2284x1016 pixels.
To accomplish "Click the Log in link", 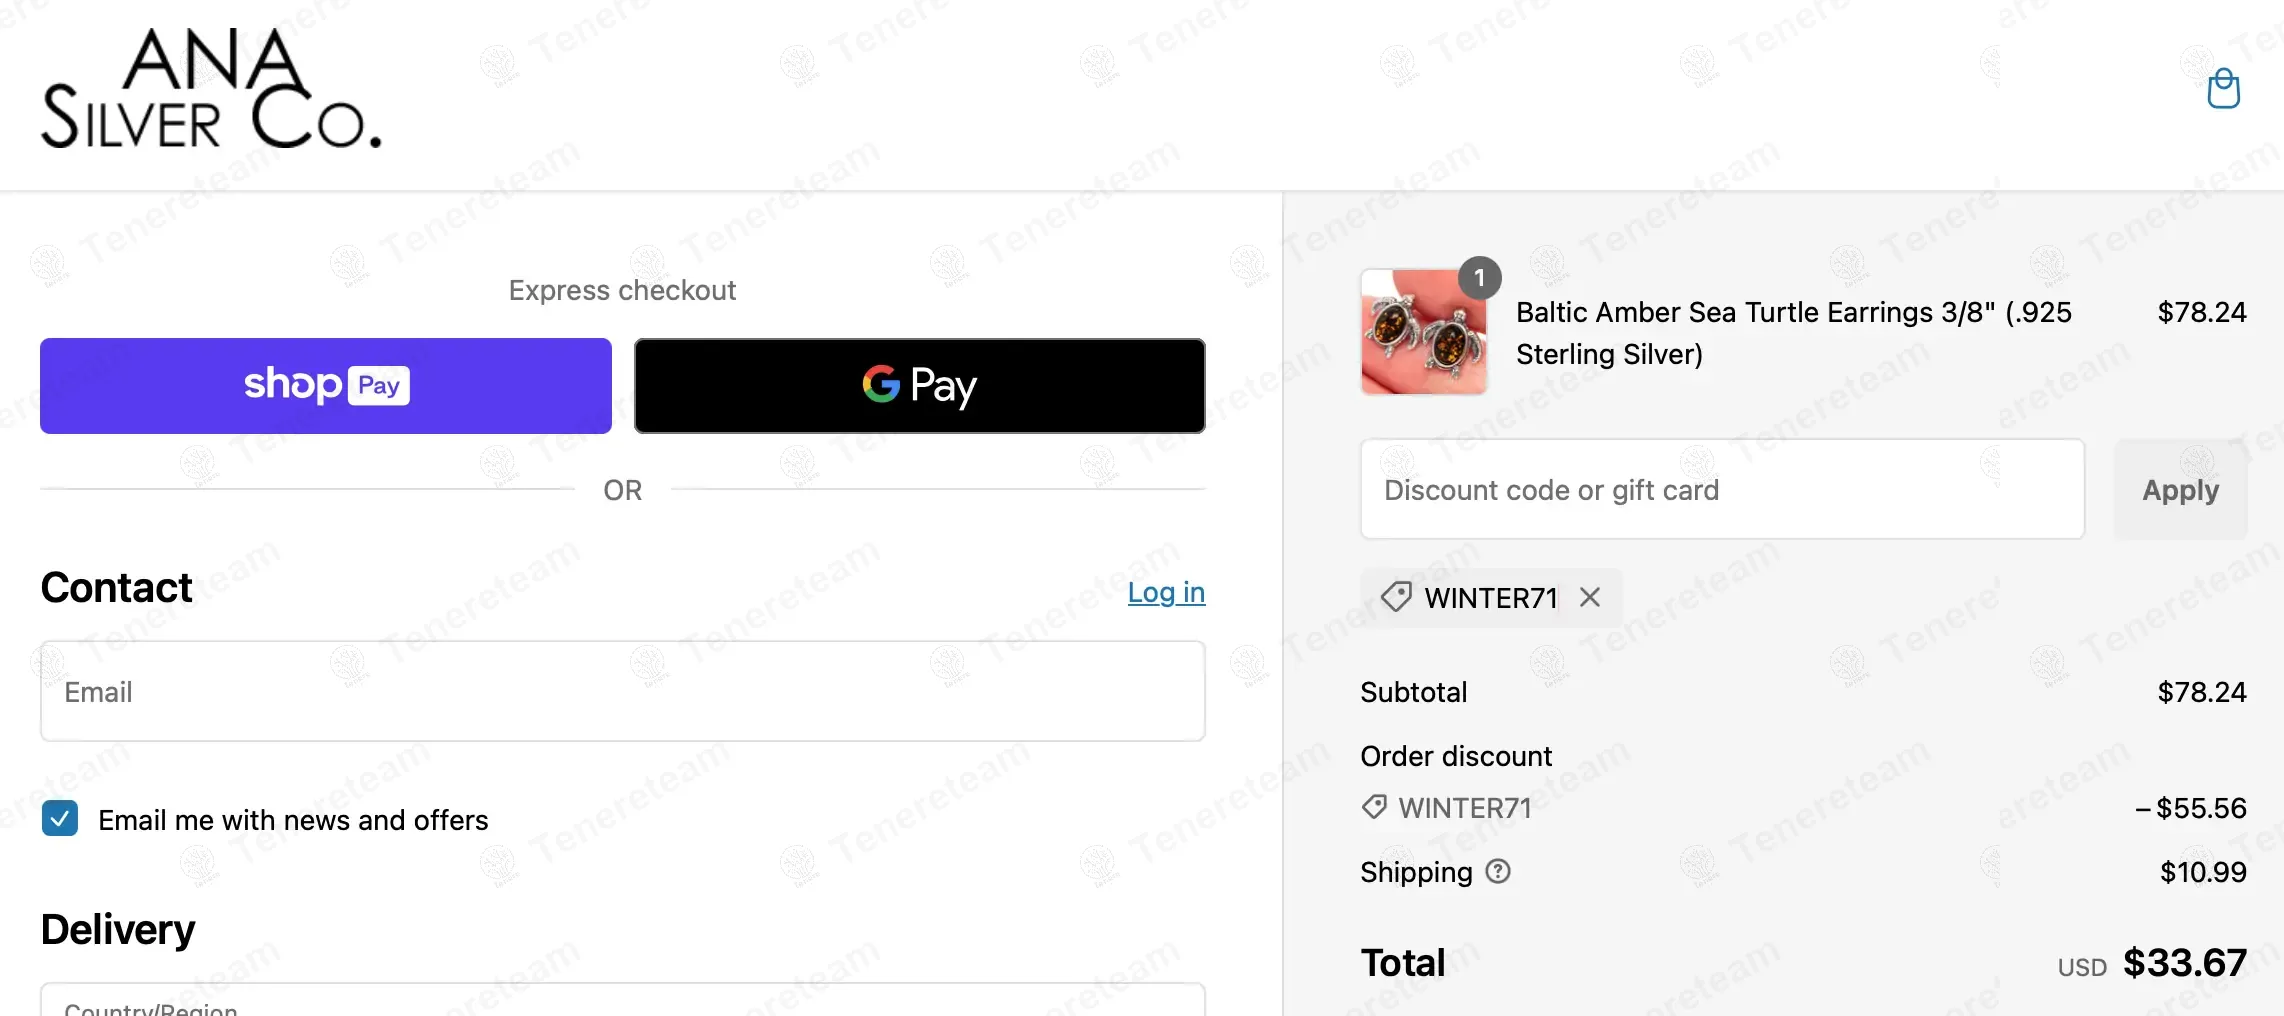I will pyautogui.click(x=1166, y=592).
